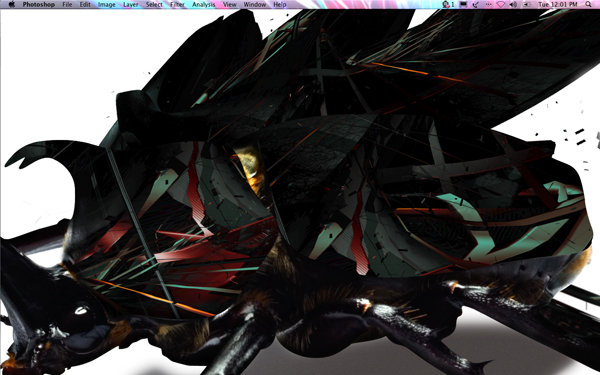The image size is (600, 375).
Task: Open the Filter menu
Action: (177, 5)
